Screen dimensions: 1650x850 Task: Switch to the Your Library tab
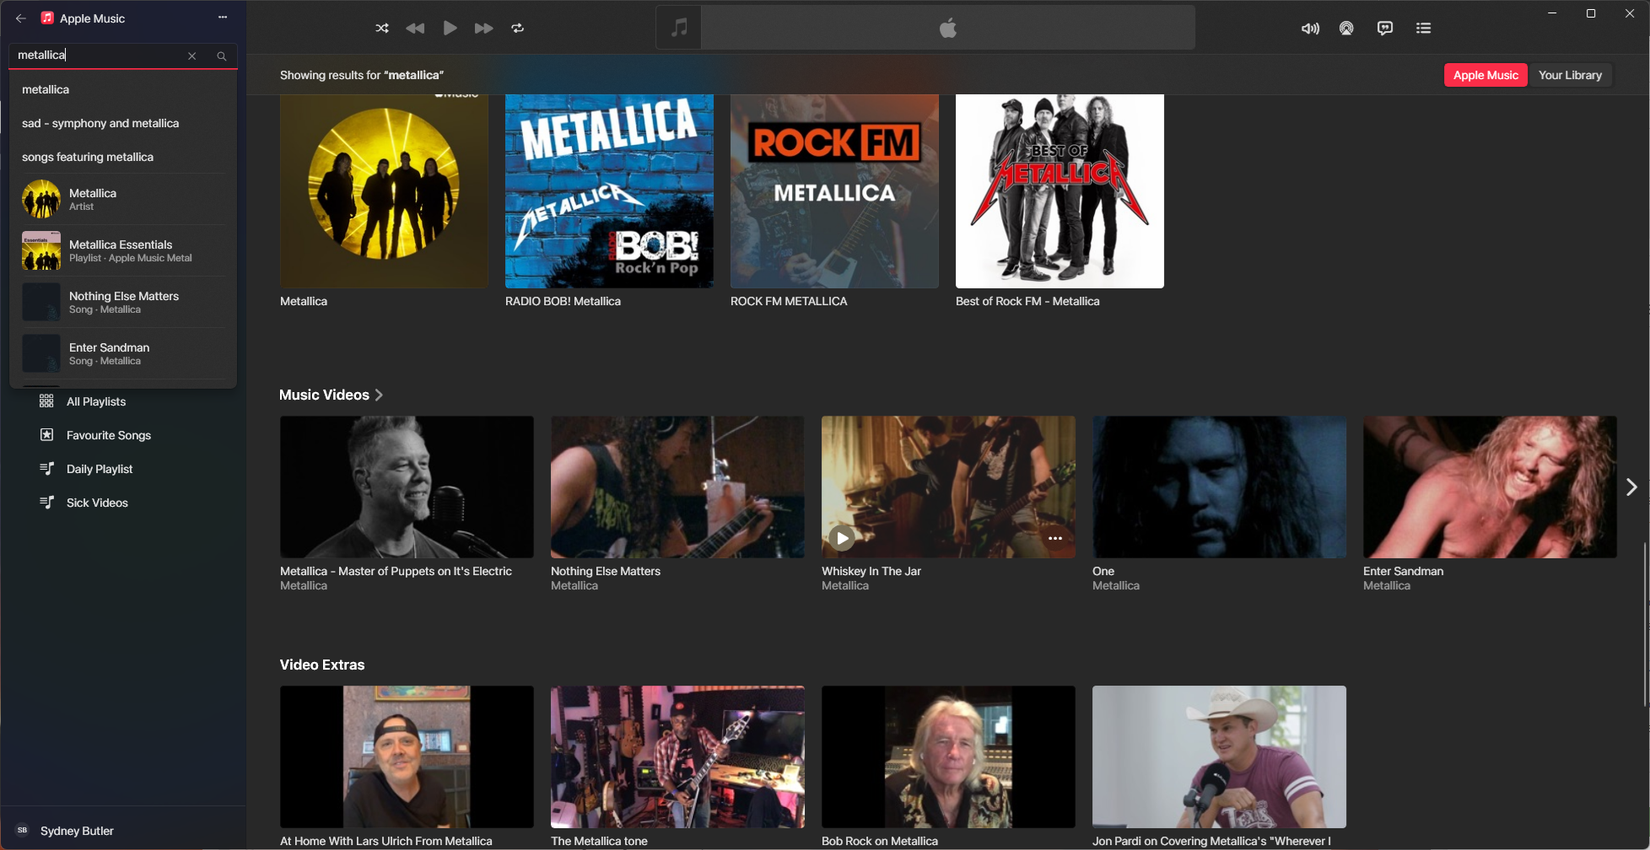(x=1570, y=75)
